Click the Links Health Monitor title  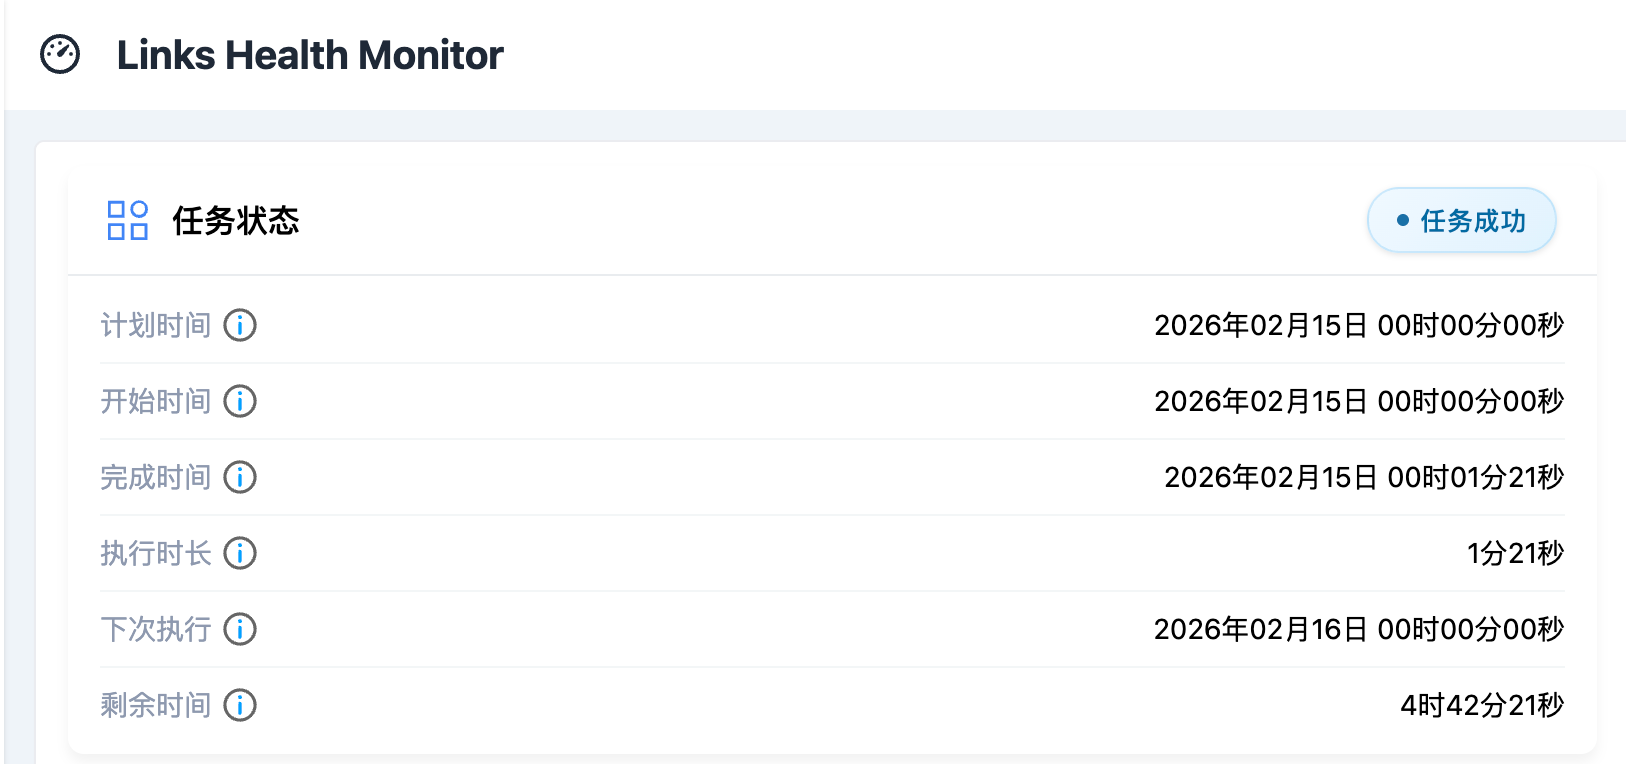point(310,55)
